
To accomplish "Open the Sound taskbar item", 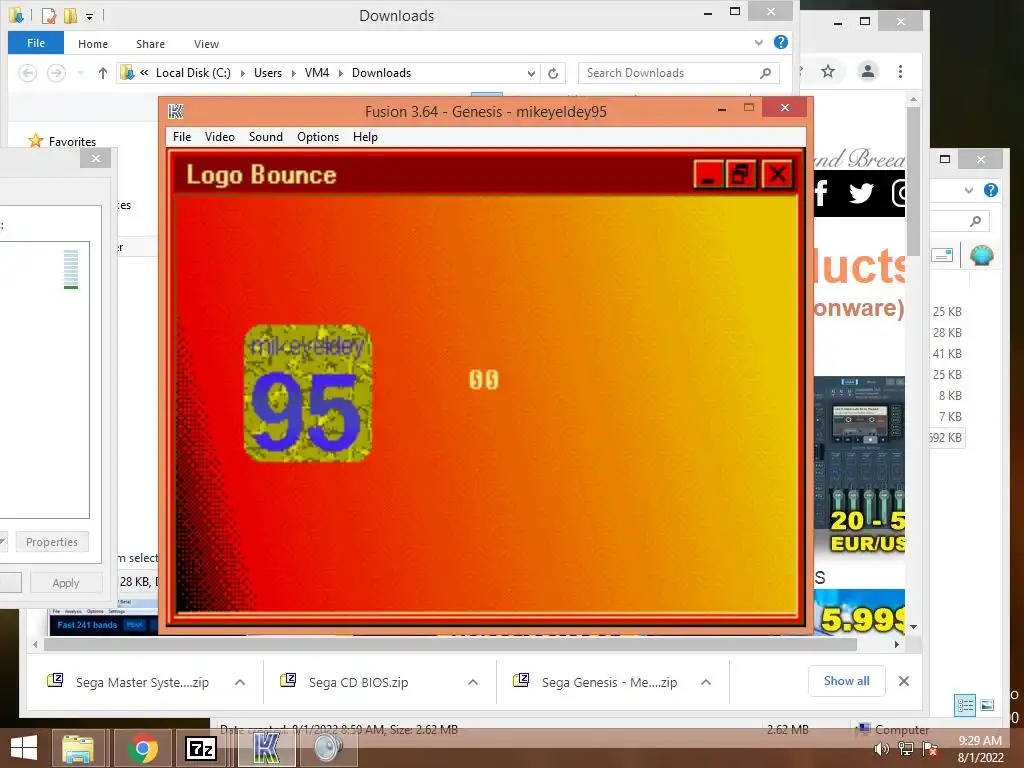I will 328,748.
